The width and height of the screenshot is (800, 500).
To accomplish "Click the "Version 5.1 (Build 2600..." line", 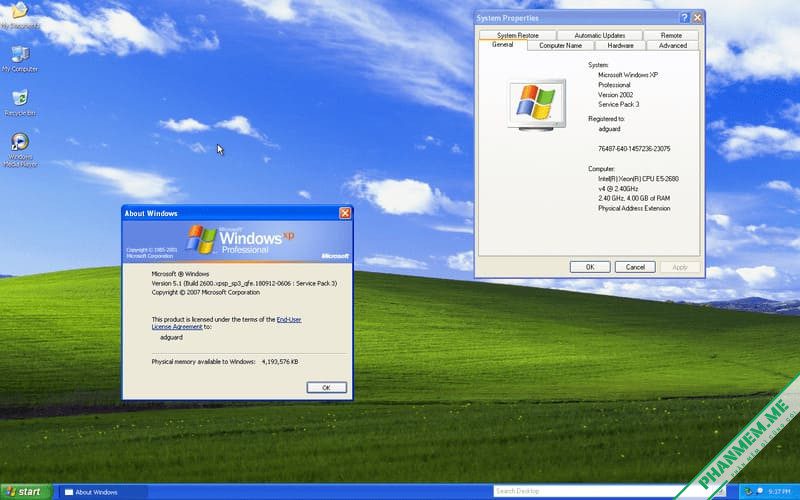I will [244, 283].
